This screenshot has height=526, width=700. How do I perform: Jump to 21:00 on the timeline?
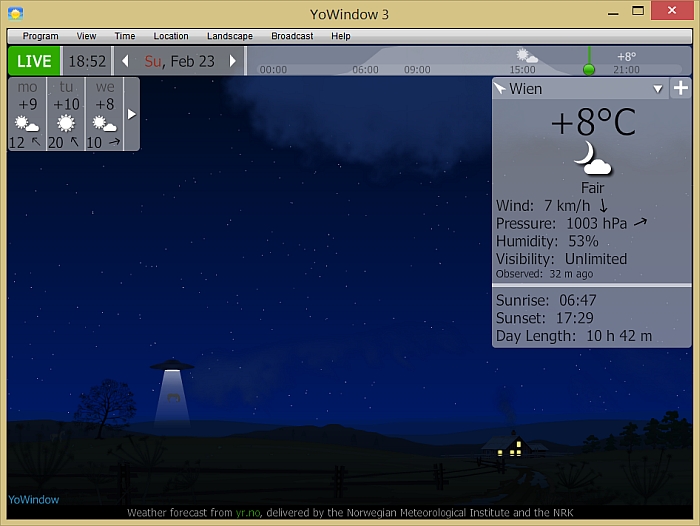(626, 70)
